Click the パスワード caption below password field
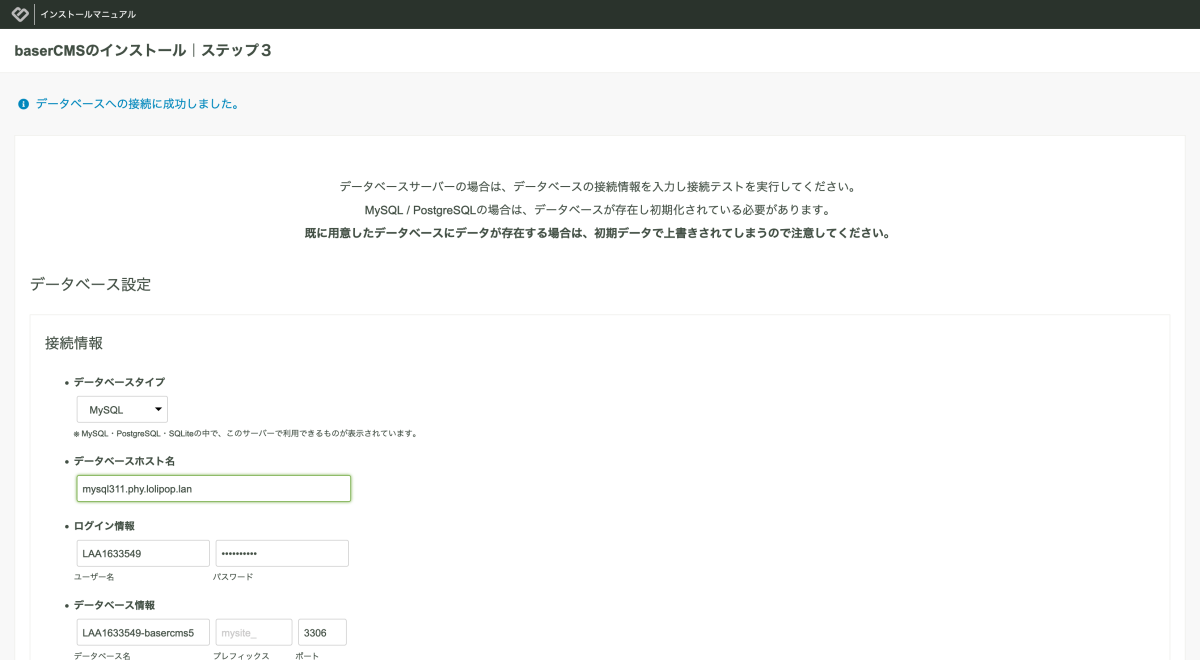The width and height of the screenshot is (1200, 660). pyautogui.click(x=233, y=577)
